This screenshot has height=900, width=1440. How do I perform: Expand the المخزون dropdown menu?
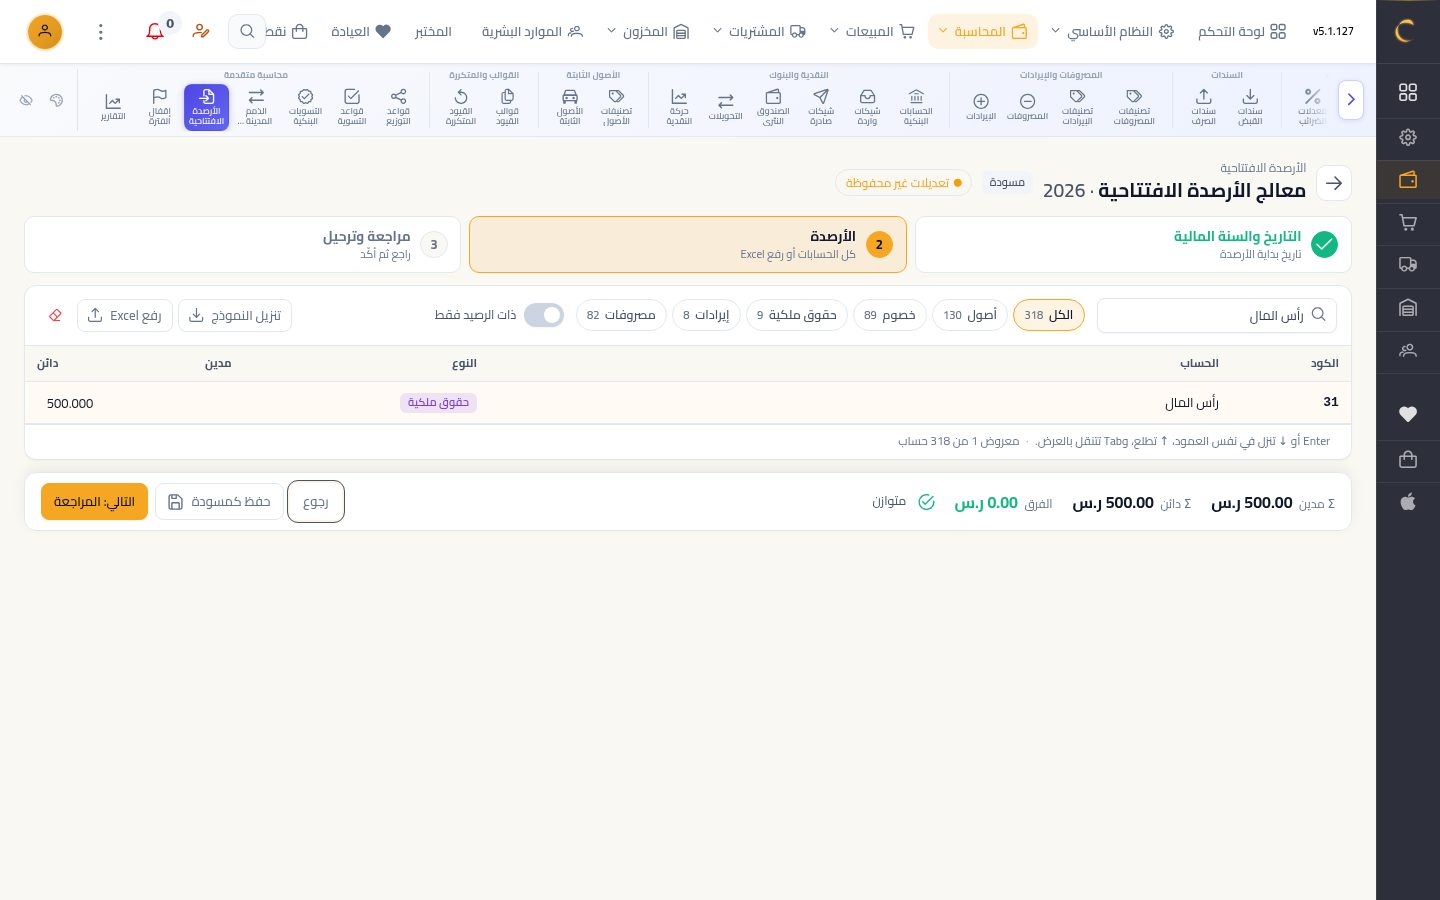tap(648, 32)
